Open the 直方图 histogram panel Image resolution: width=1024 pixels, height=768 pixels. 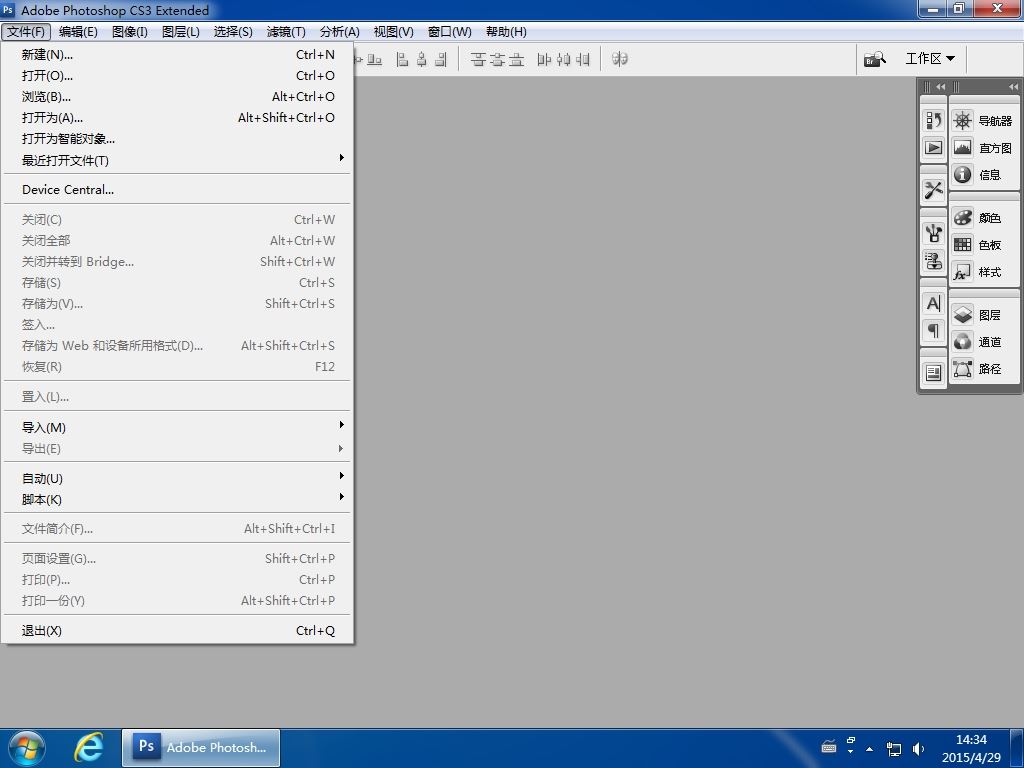[x=983, y=148]
